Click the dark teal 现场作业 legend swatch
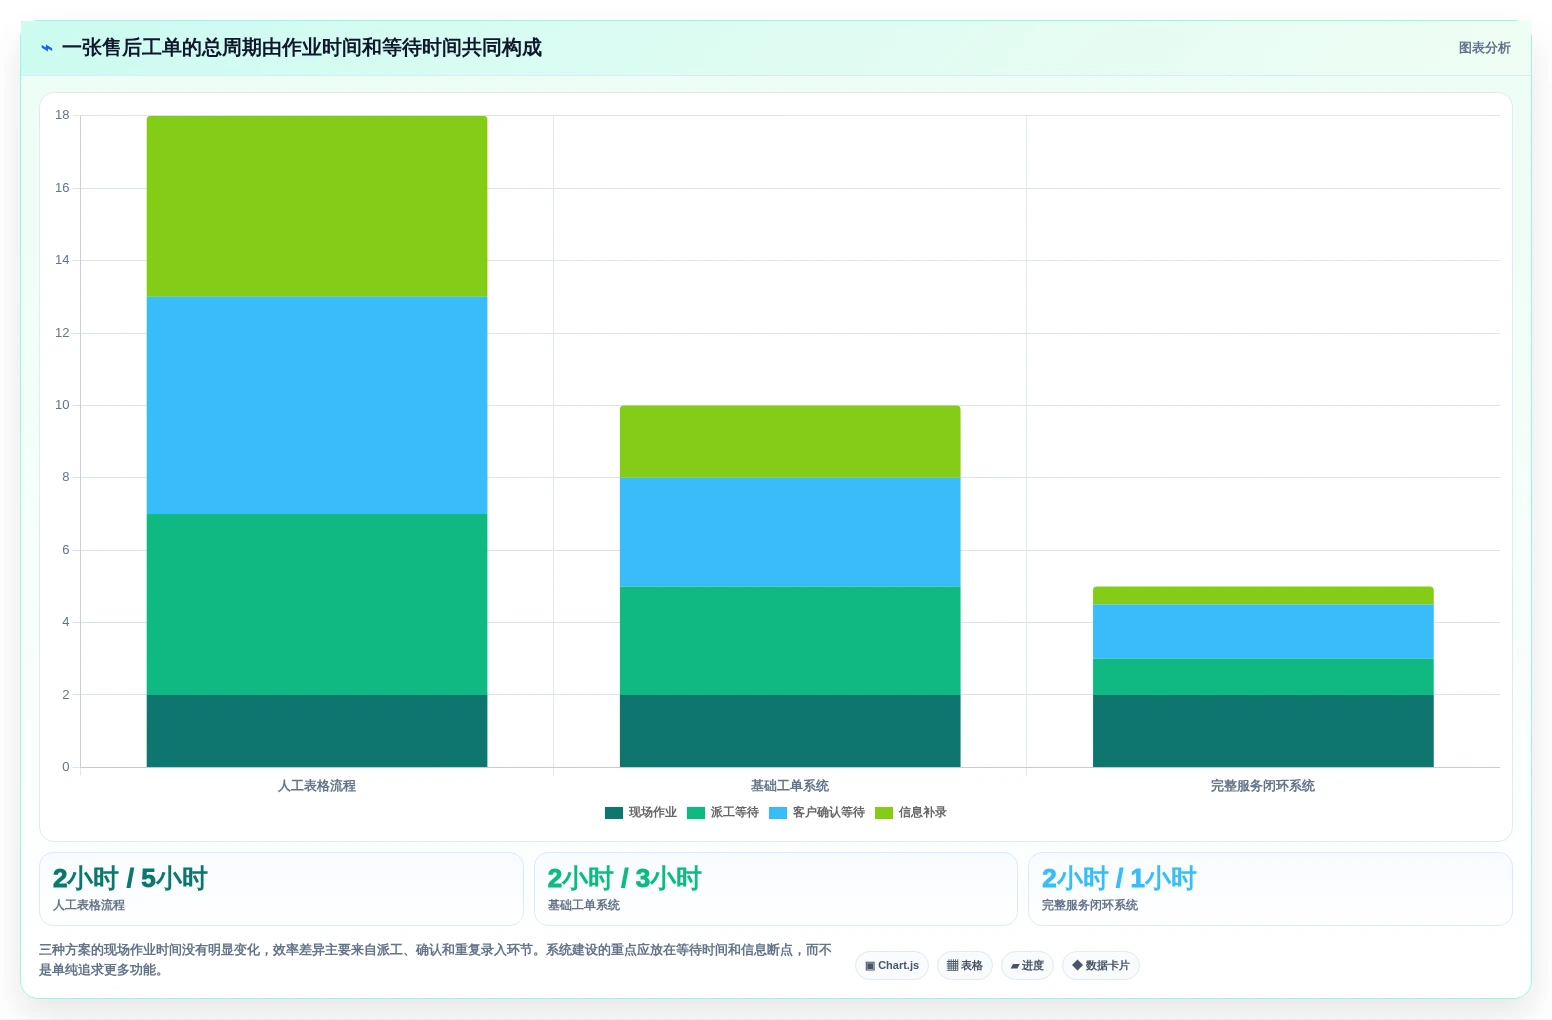1552x1020 pixels. (614, 813)
